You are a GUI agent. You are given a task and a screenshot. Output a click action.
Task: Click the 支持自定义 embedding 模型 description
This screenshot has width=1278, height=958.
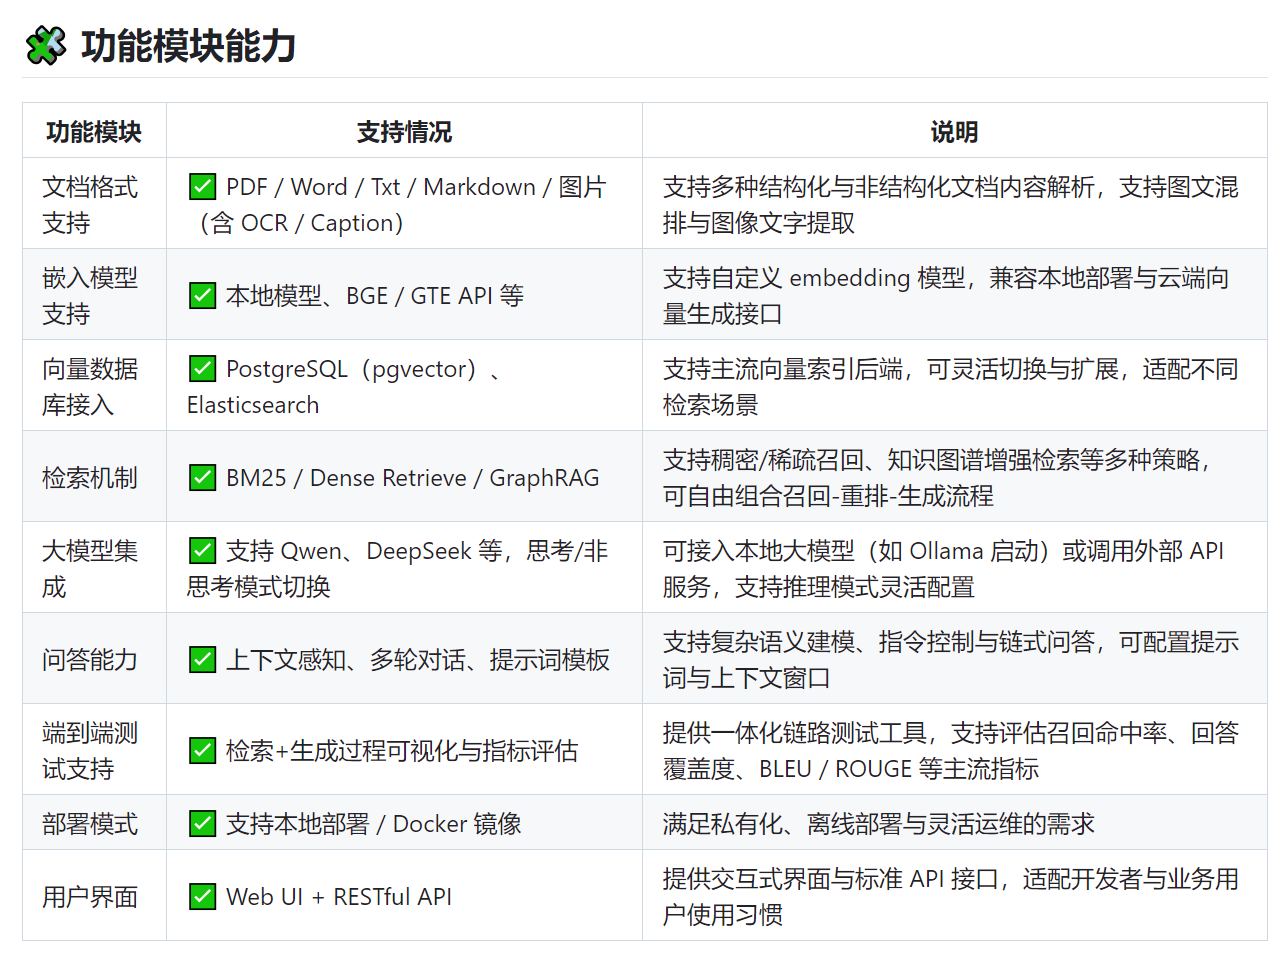(946, 295)
